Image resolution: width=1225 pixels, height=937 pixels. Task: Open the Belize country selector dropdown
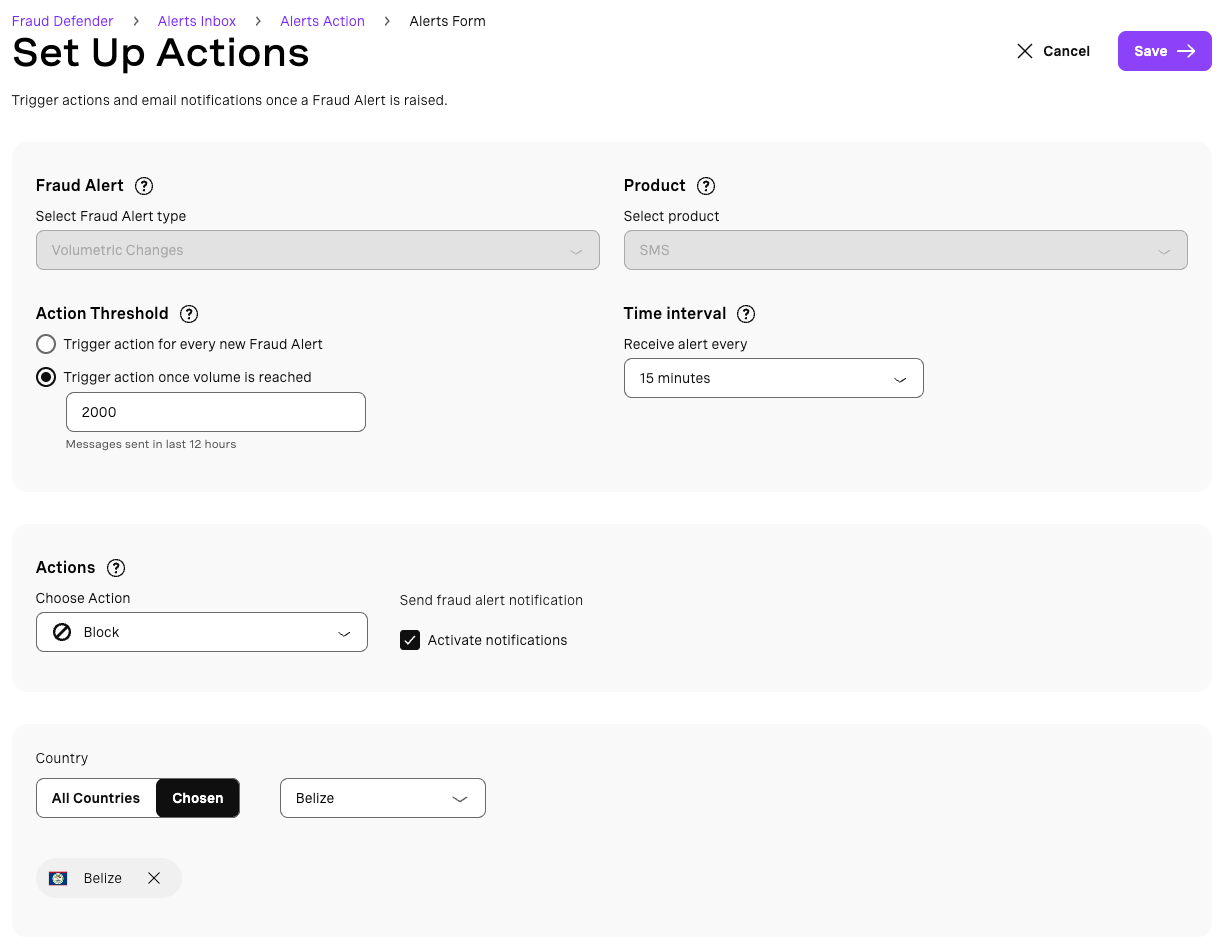(382, 798)
